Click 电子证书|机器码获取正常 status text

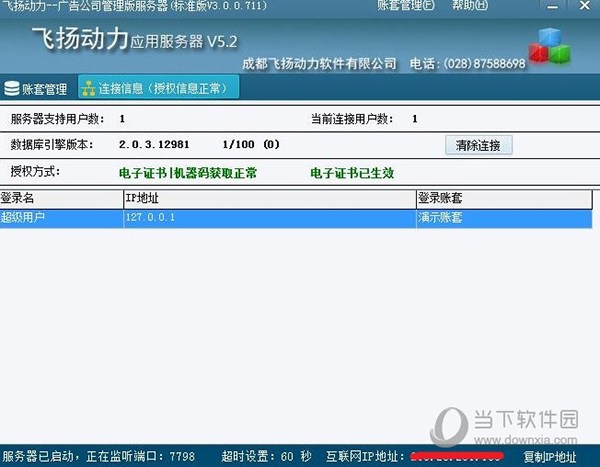click(188, 173)
